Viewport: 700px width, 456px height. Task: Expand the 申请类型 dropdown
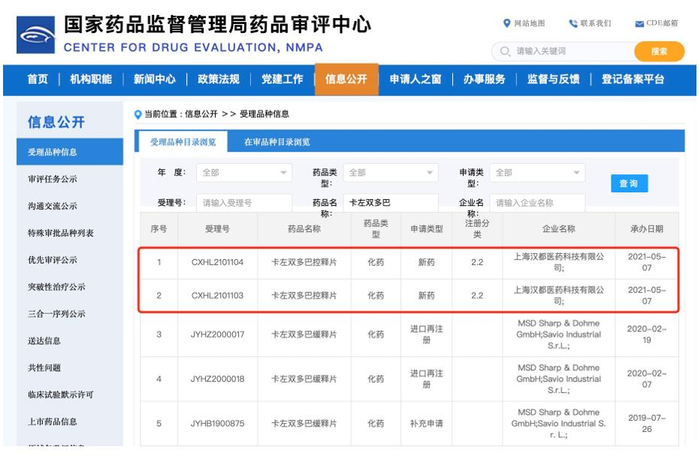[538, 173]
